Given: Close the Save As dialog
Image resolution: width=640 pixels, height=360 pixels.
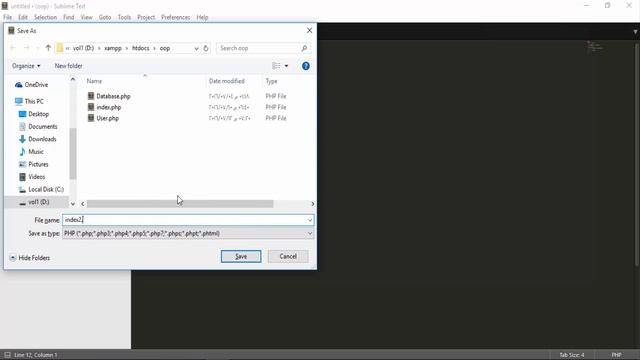Looking at the screenshot, I should tap(309, 31).
